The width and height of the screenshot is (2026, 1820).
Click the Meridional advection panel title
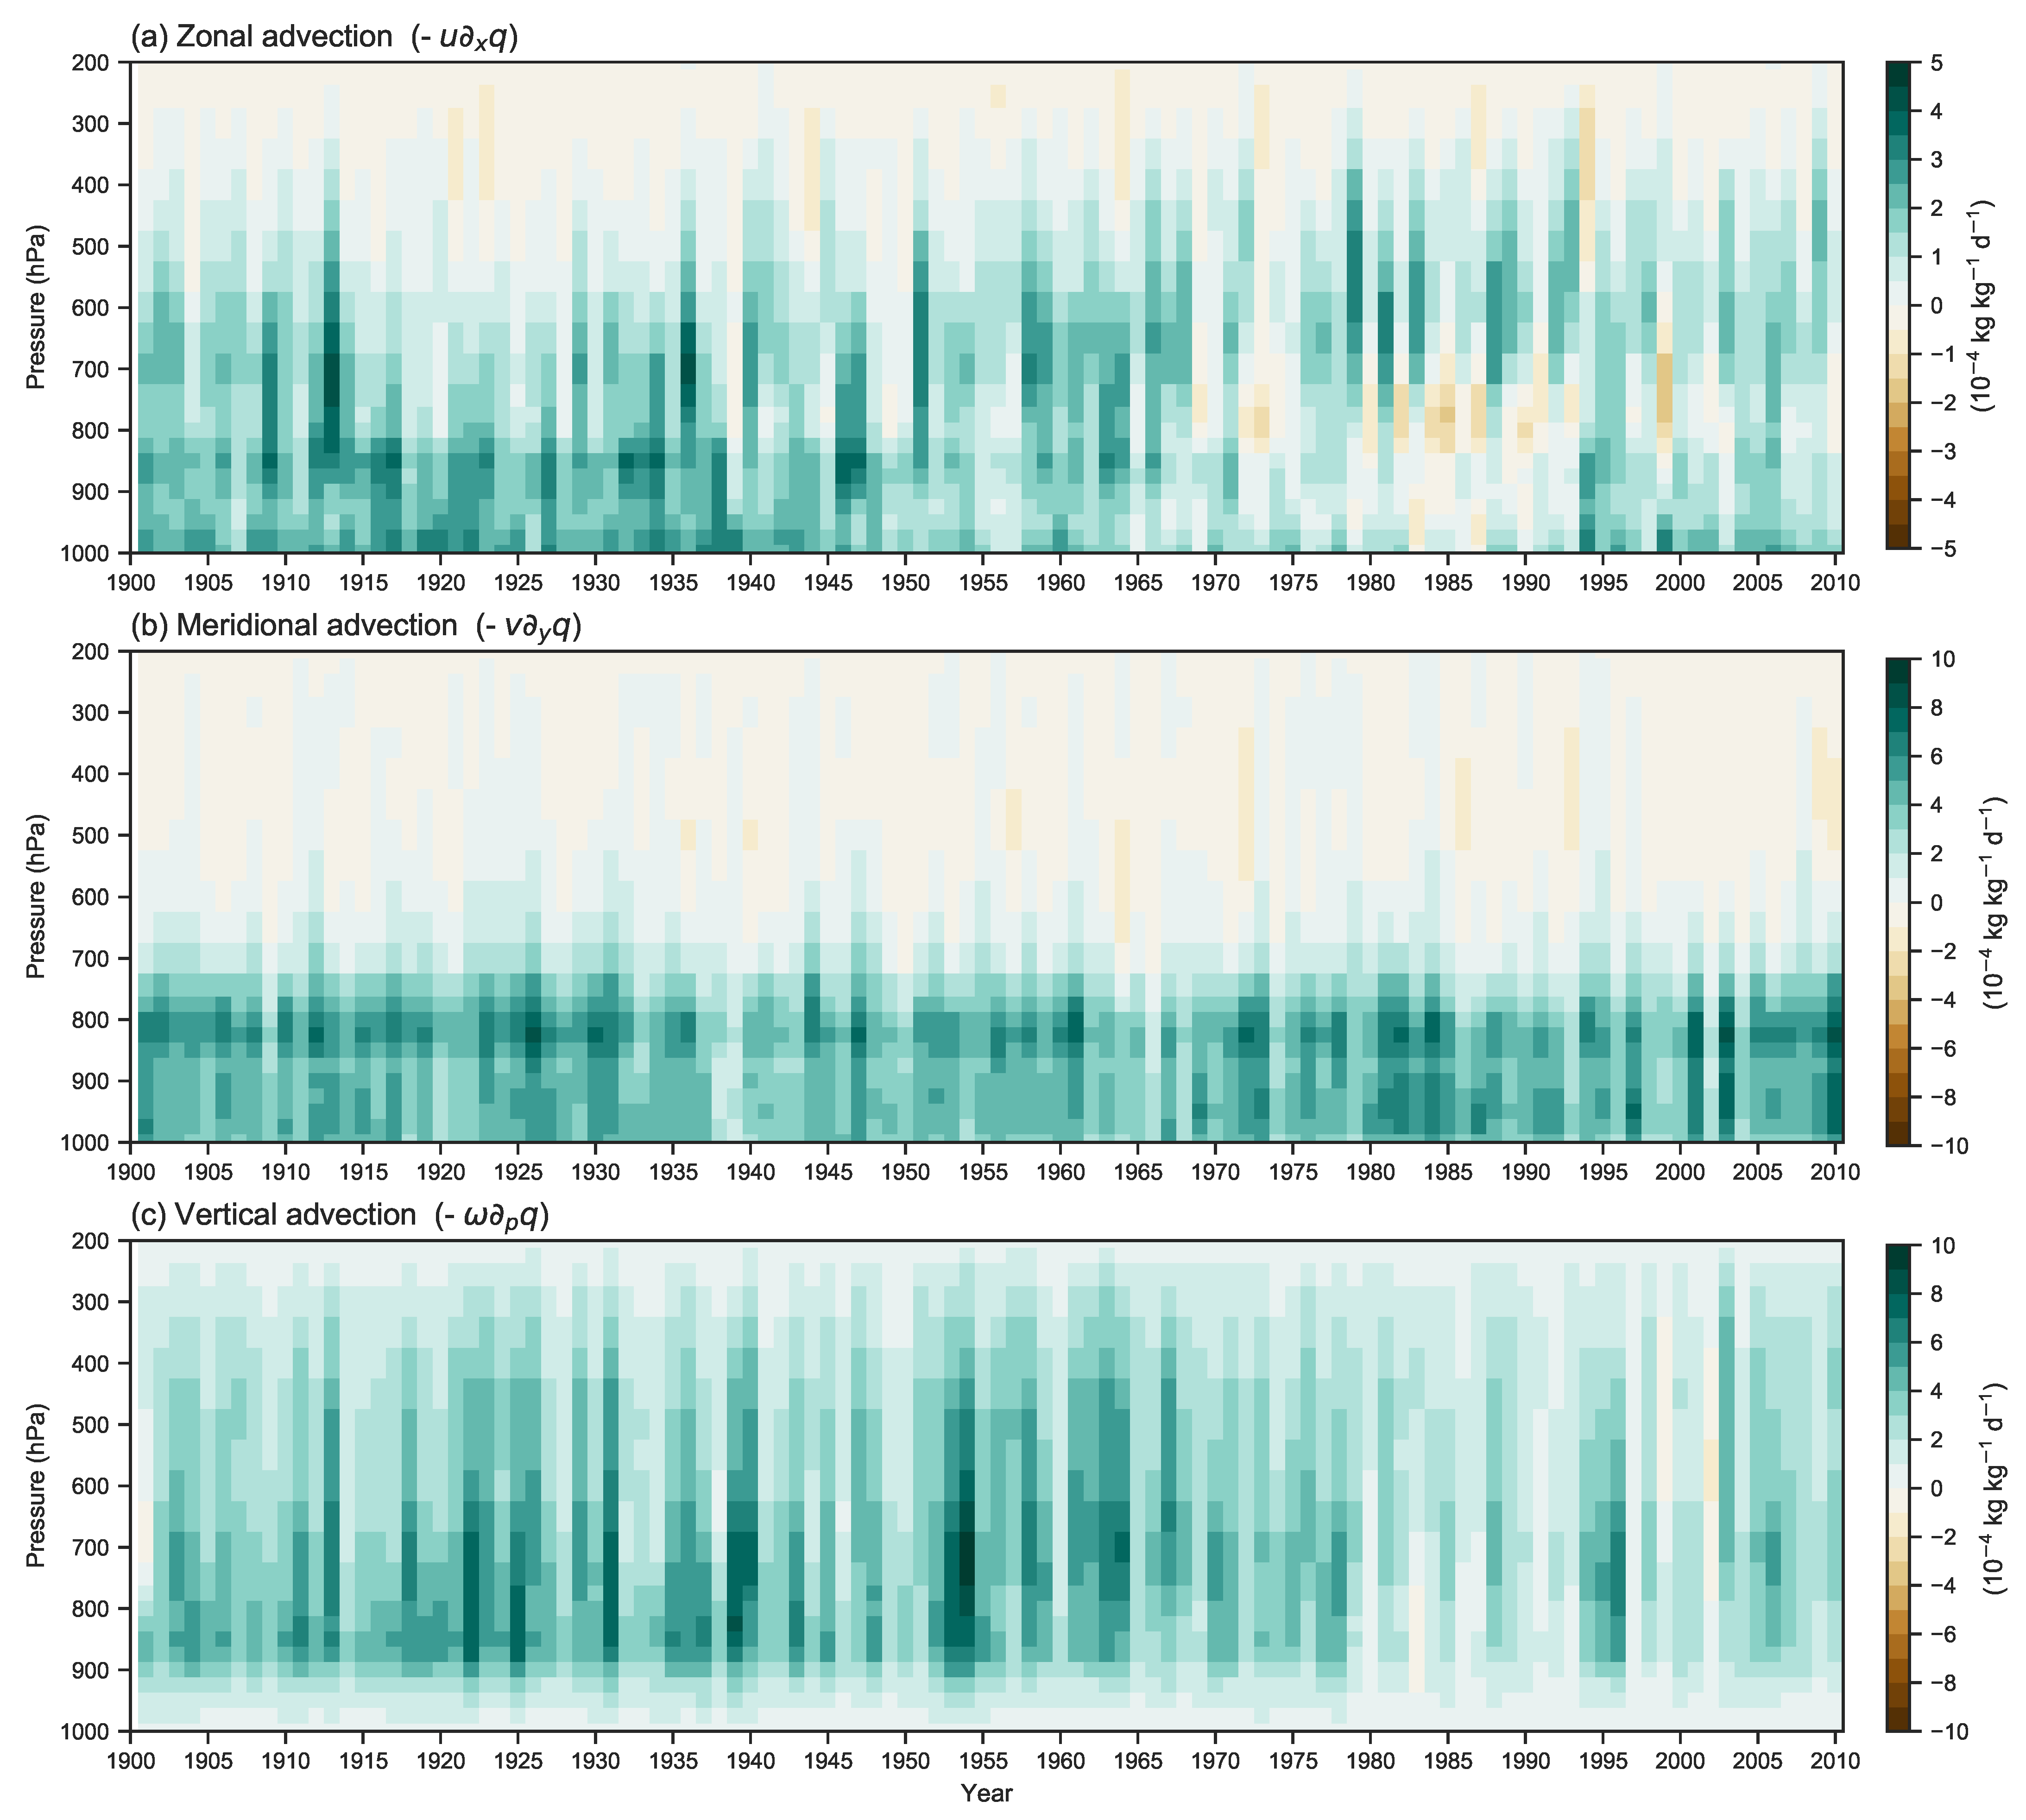356,627
